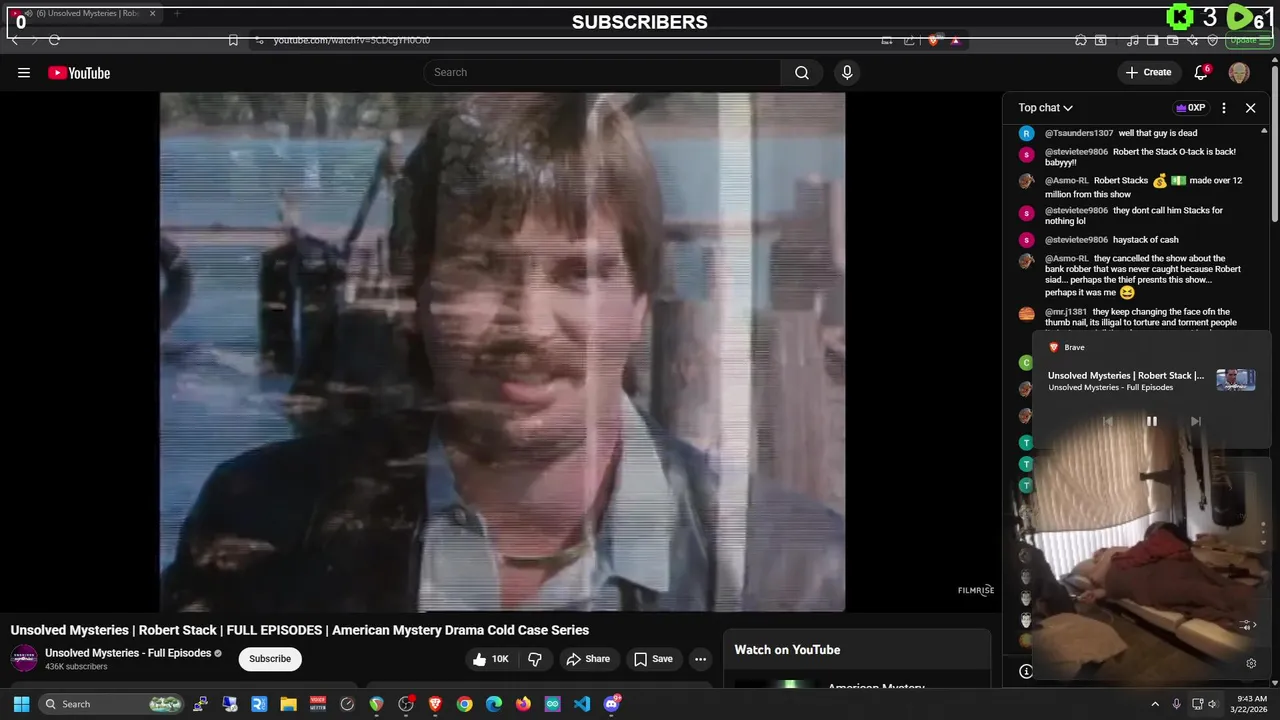Click the chat info icon at bottom
Image resolution: width=1280 pixels, height=720 pixels.
1025,671
